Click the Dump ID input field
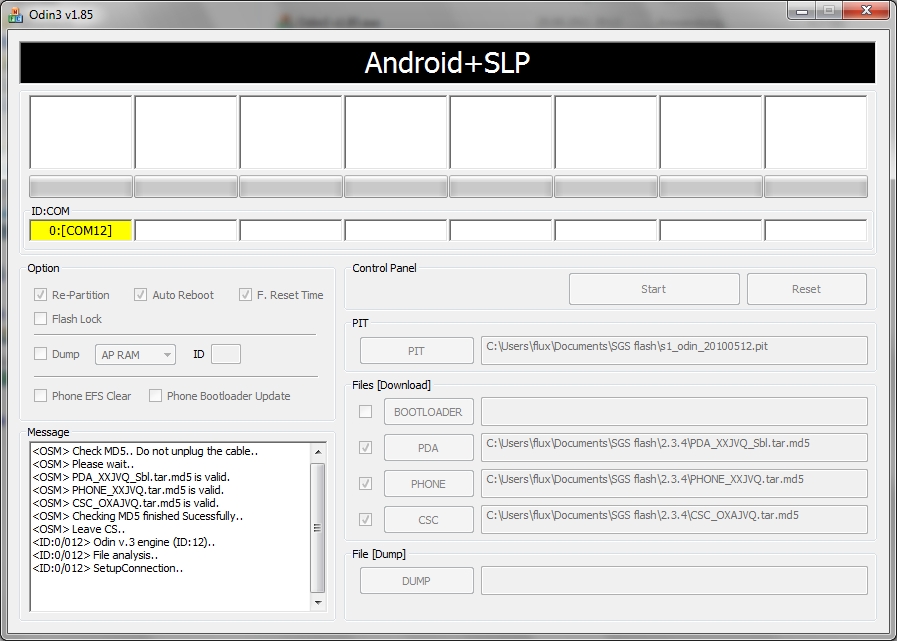 [x=226, y=354]
